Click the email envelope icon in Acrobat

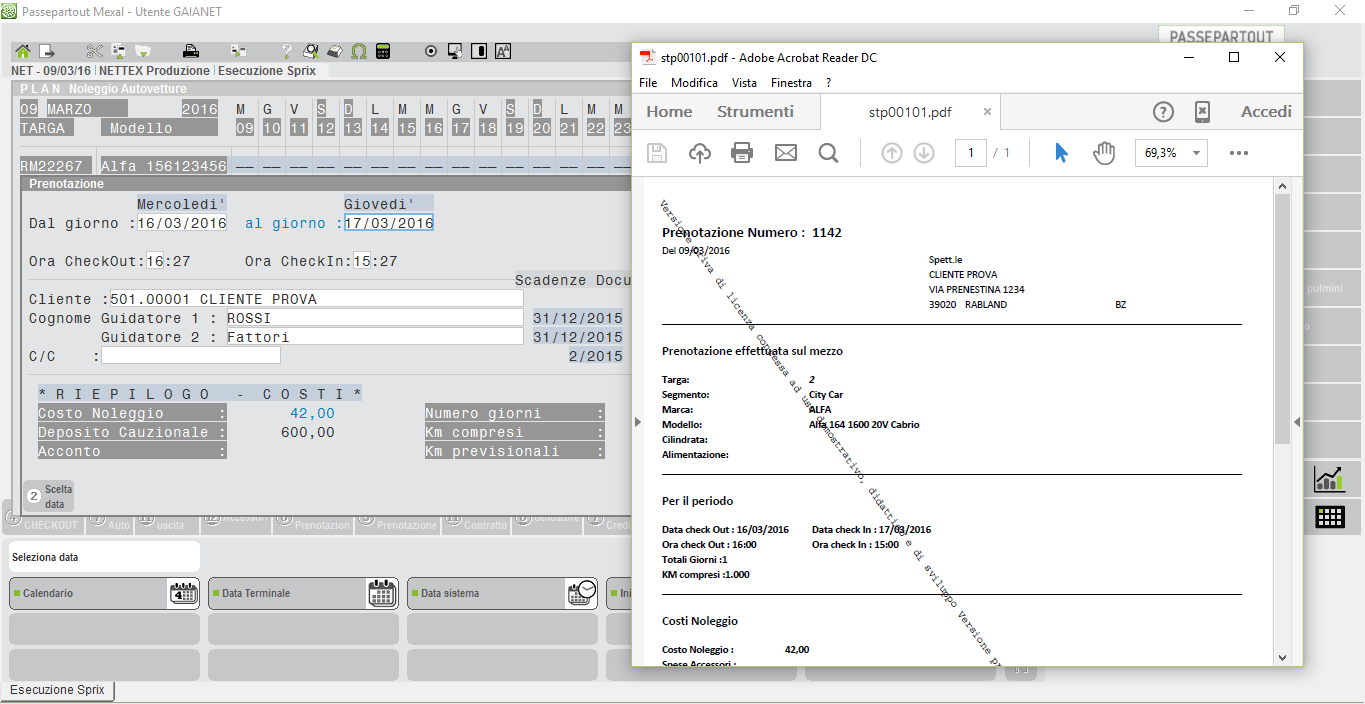(x=786, y=153)
